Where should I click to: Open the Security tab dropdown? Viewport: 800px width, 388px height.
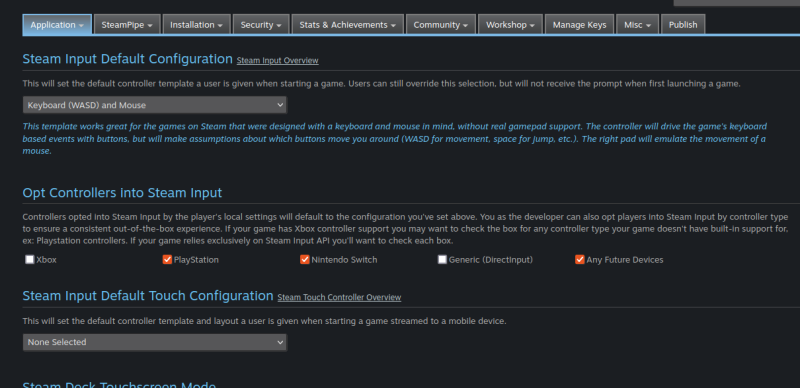(261, 25)
